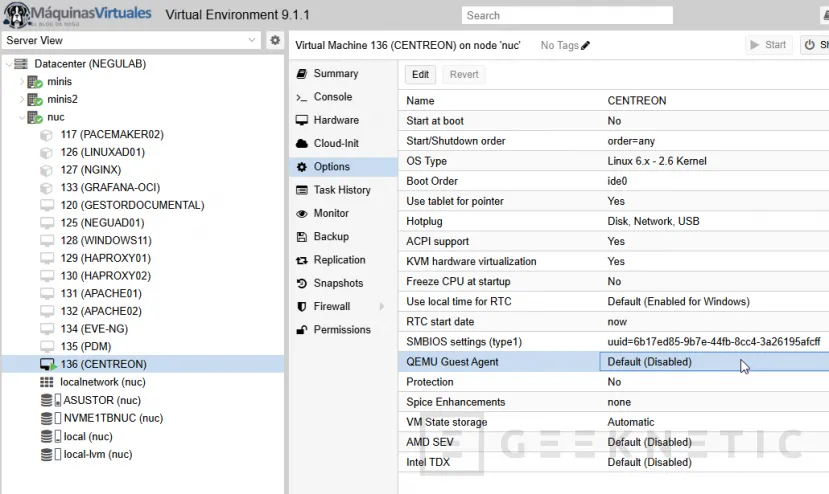Click the Summary book icon
This screenshot has width=829, height=494.
pos(301,74)
